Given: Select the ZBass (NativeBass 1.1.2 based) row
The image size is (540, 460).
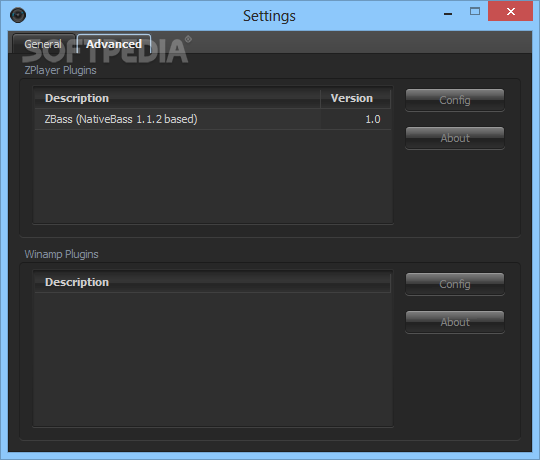Looking at the screenshot, I should click(x=213, y=119).
